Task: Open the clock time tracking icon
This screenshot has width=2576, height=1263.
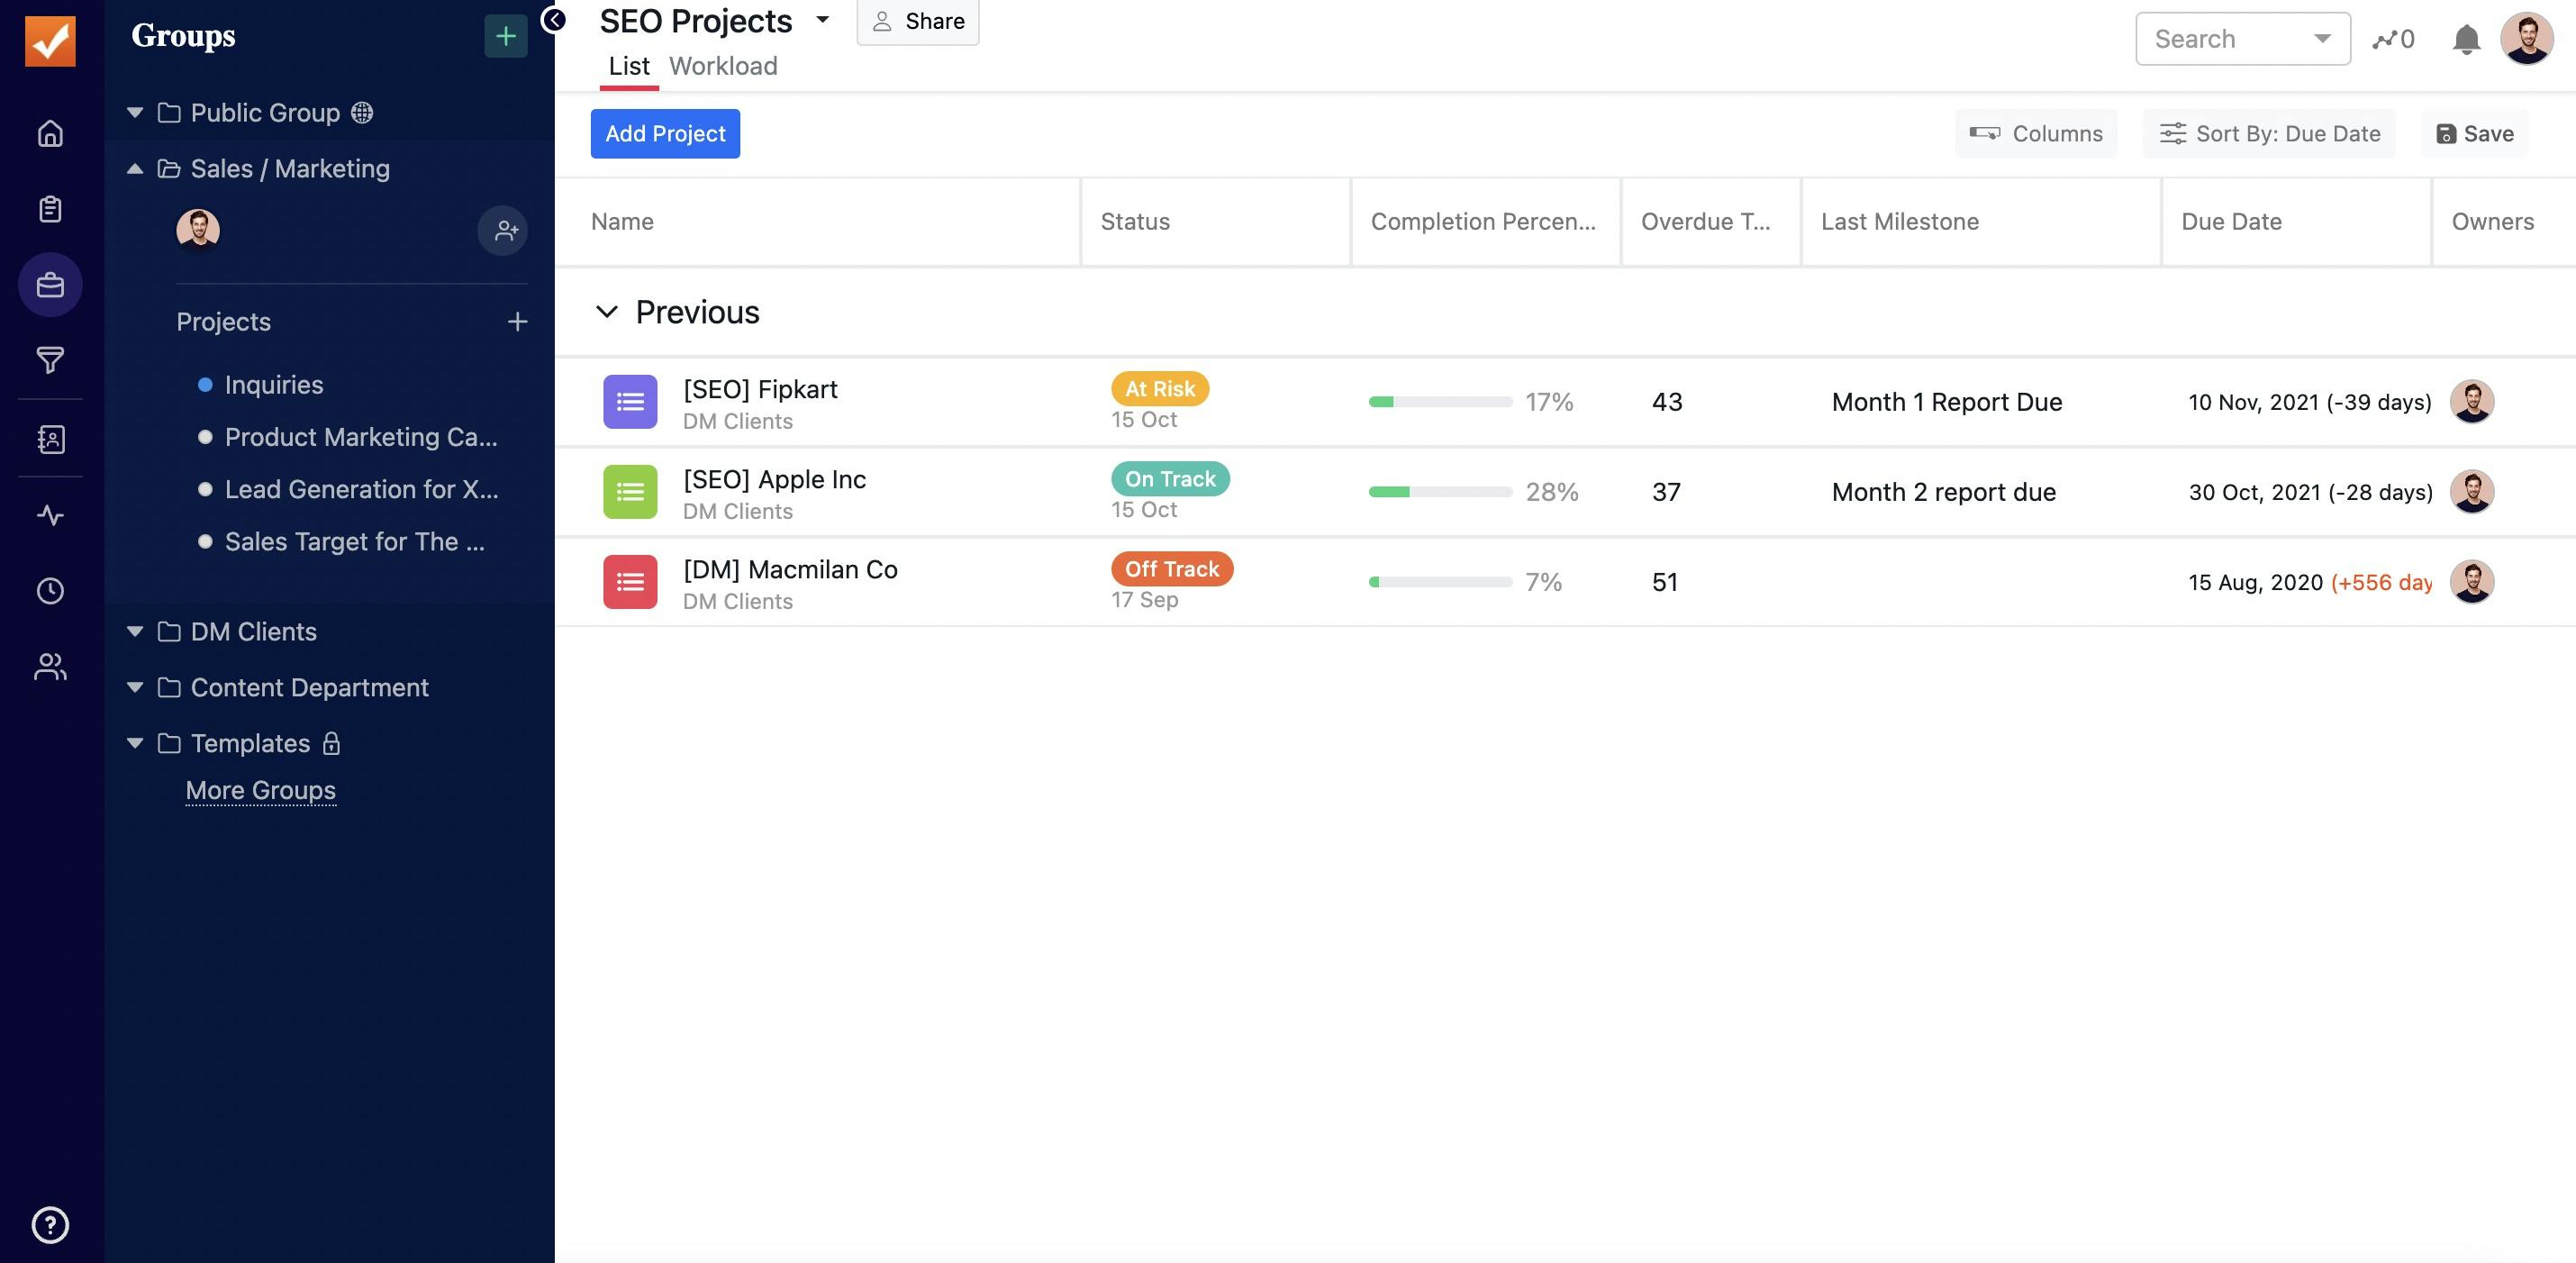Action: 50,591
